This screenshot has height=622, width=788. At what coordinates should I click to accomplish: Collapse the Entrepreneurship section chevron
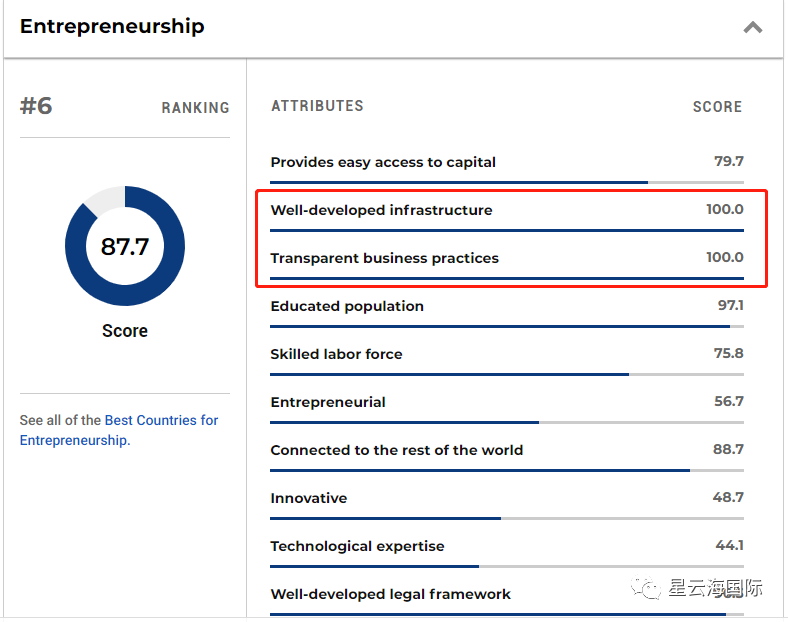point(753,27)
